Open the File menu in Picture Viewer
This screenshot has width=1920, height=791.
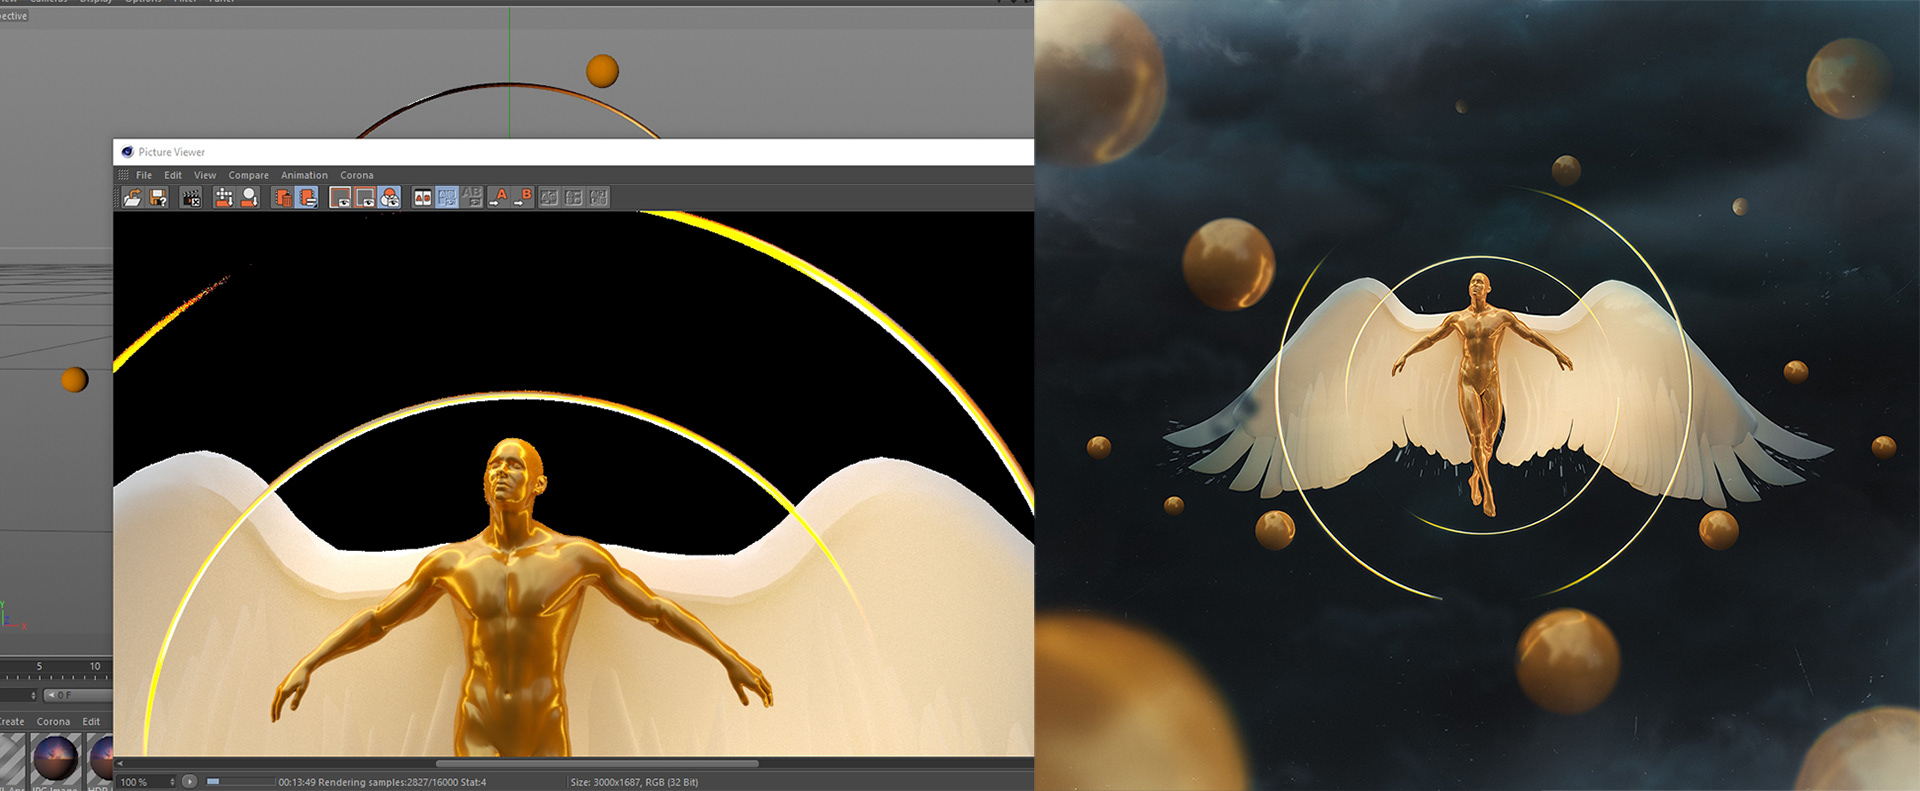(144, 175)
